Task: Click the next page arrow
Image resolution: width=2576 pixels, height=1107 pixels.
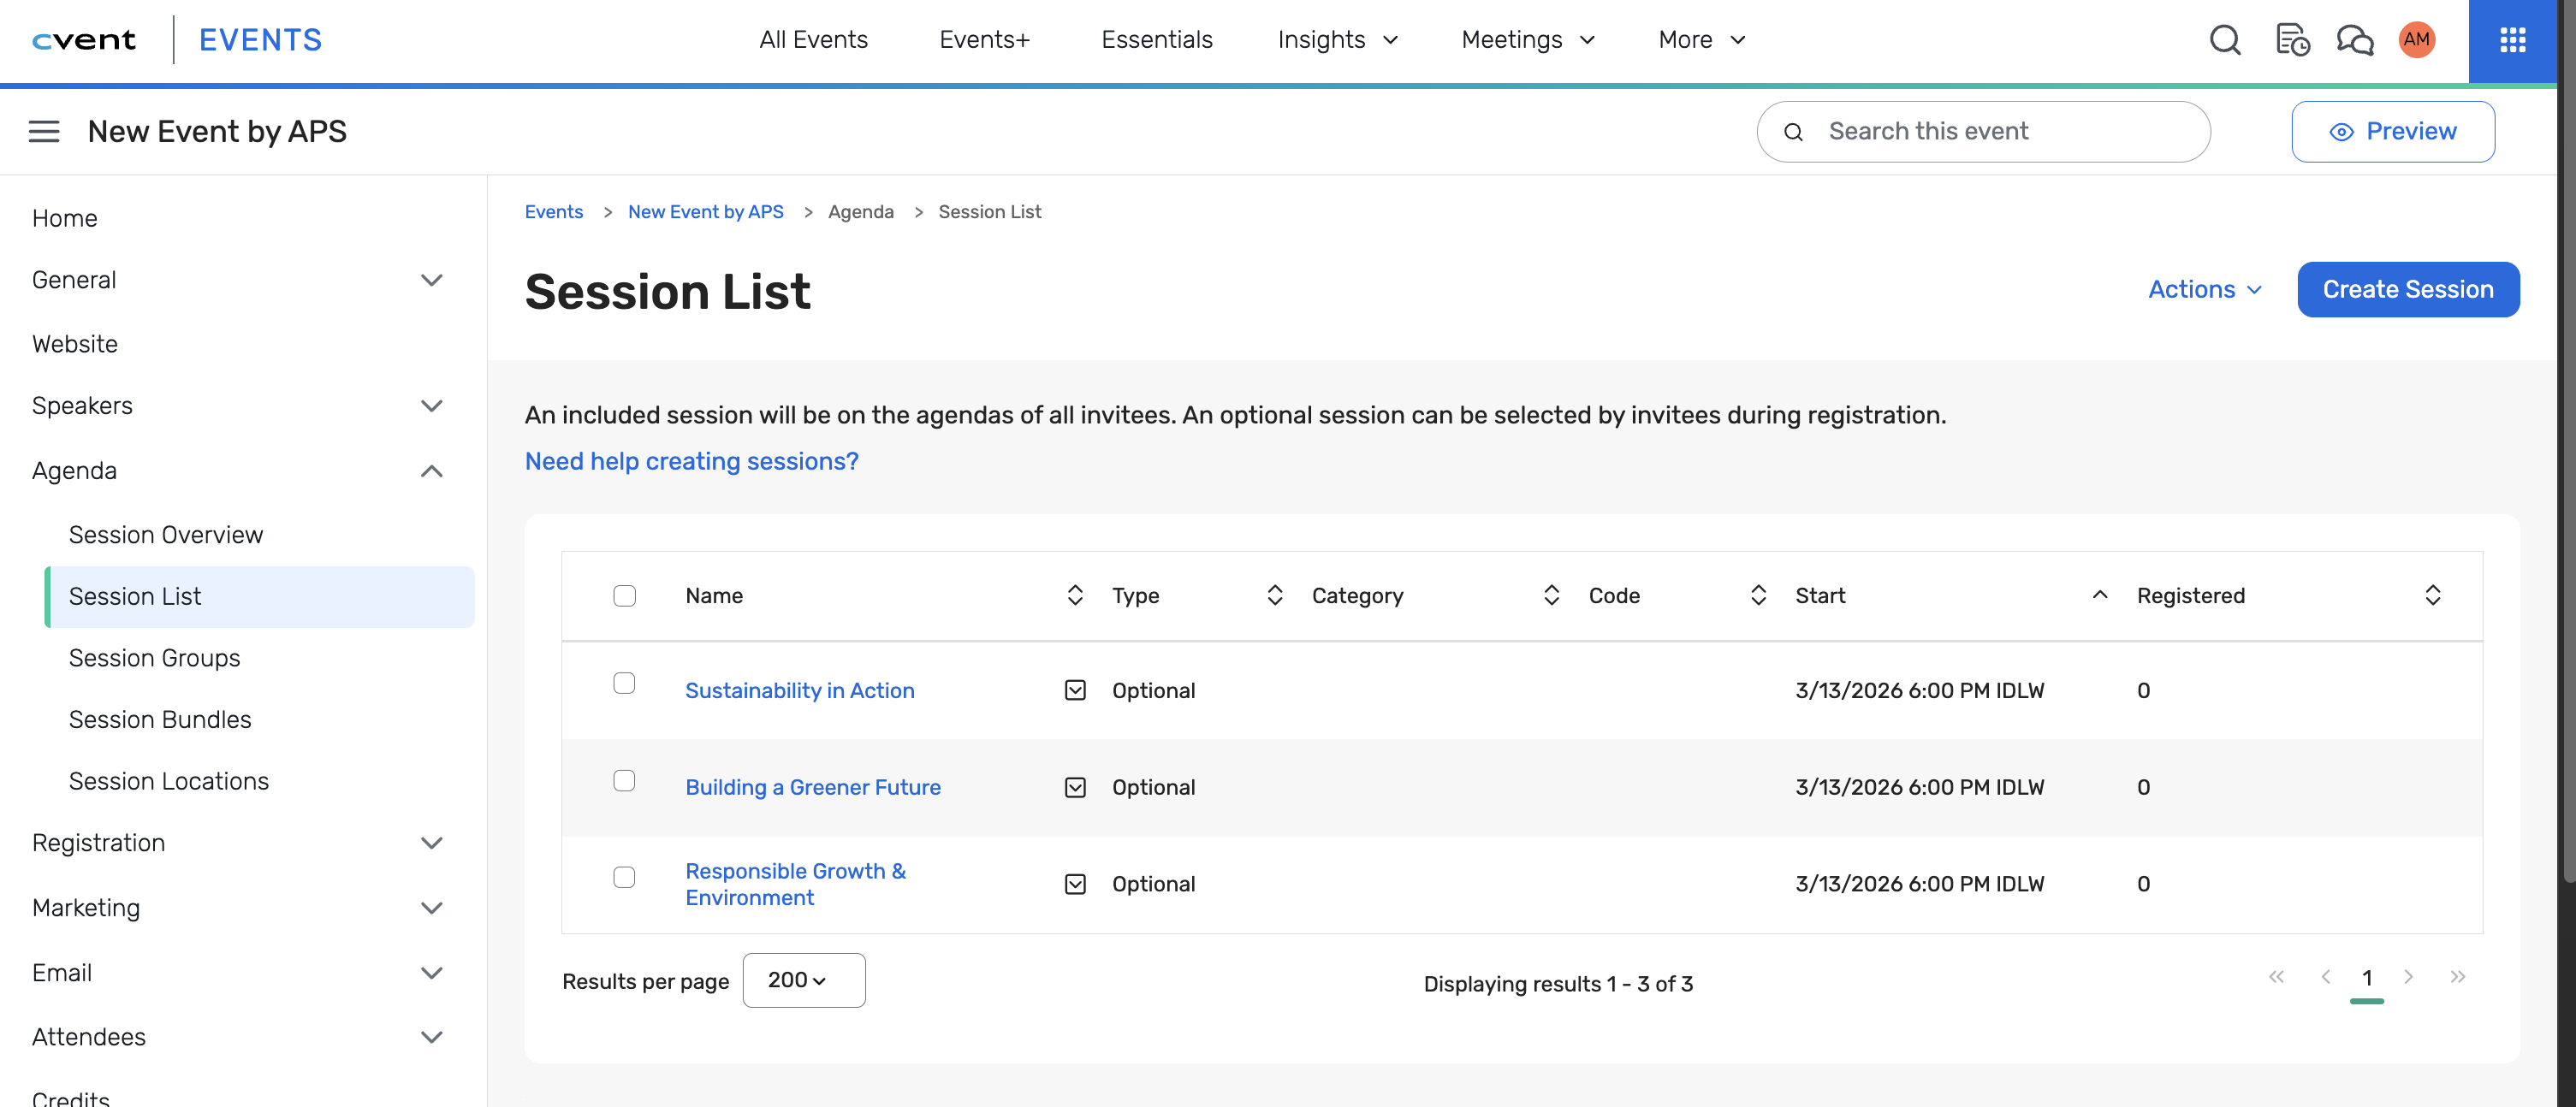Action: pyautogui.click(x=2408, y=977)
